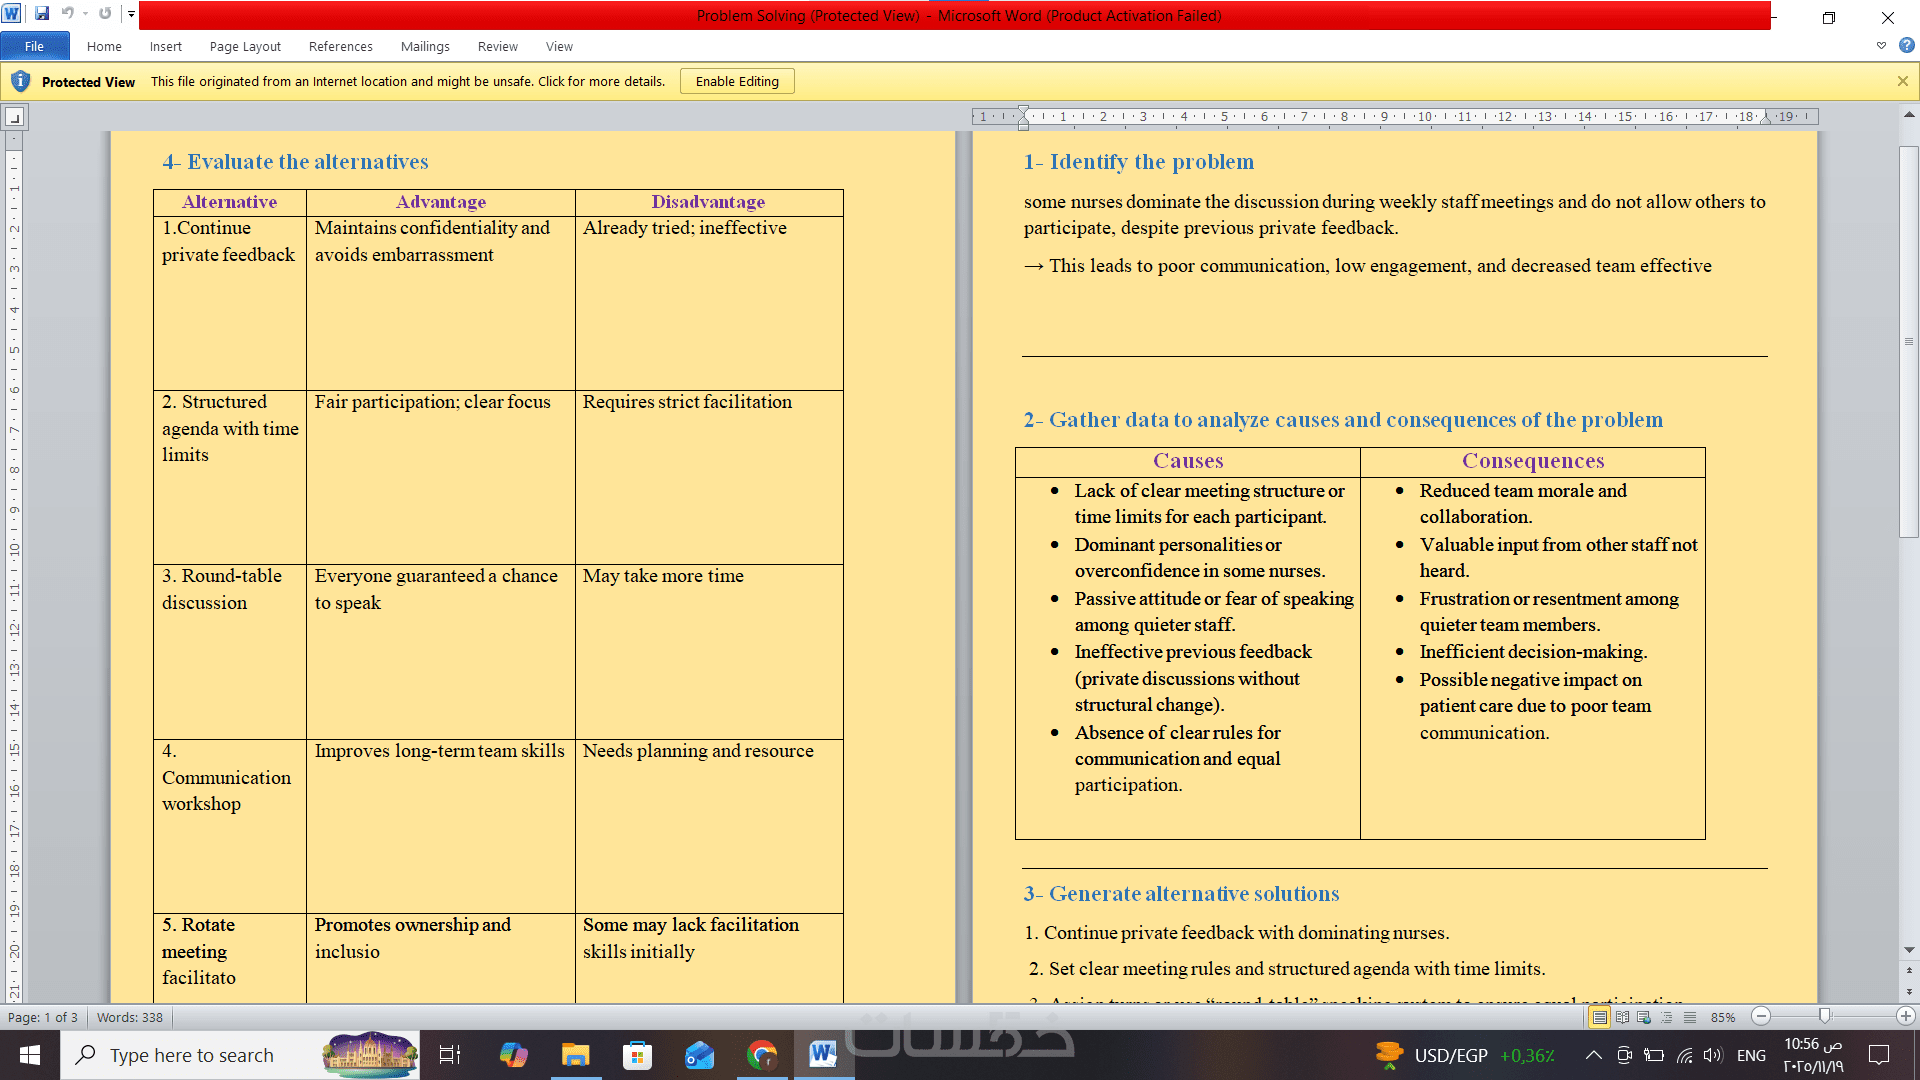This screenshot has width=1920, height=1080.
Task: Switch to Outline view icon
Action: [x=1667, y=1017]
